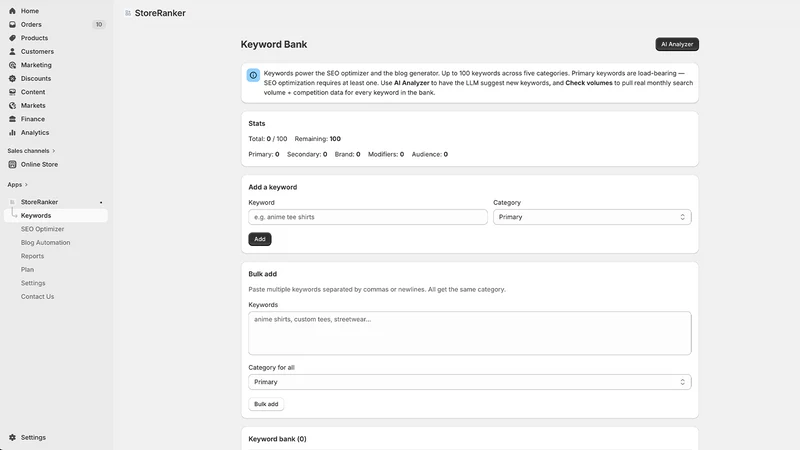Click the 'Keyword bank (0)' heading

coord(278,439)
